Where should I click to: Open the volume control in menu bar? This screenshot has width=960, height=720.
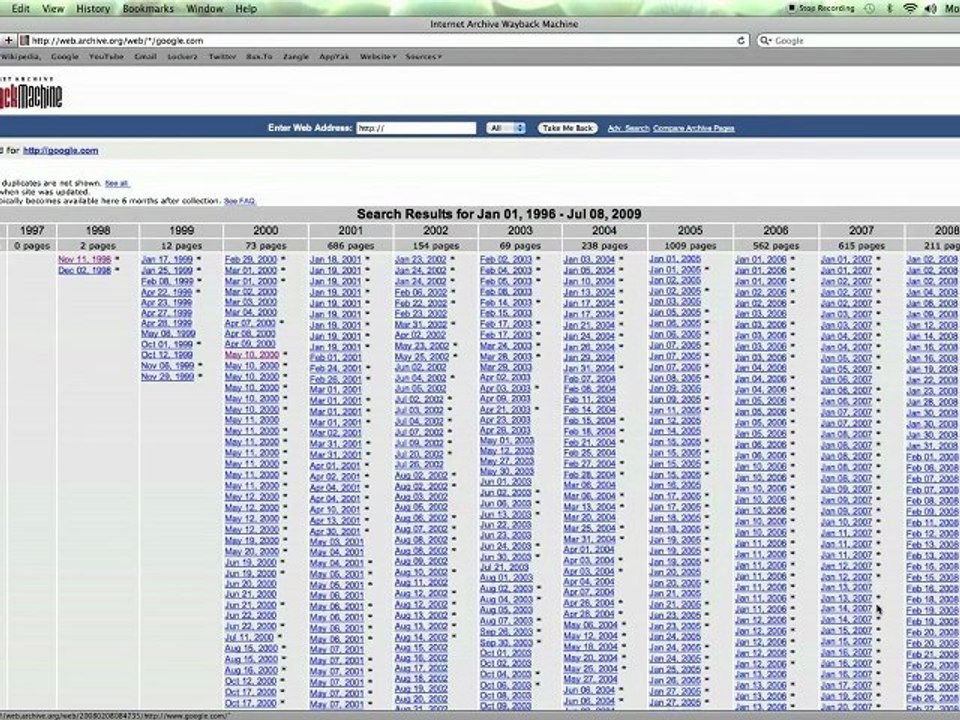[931, 8]
